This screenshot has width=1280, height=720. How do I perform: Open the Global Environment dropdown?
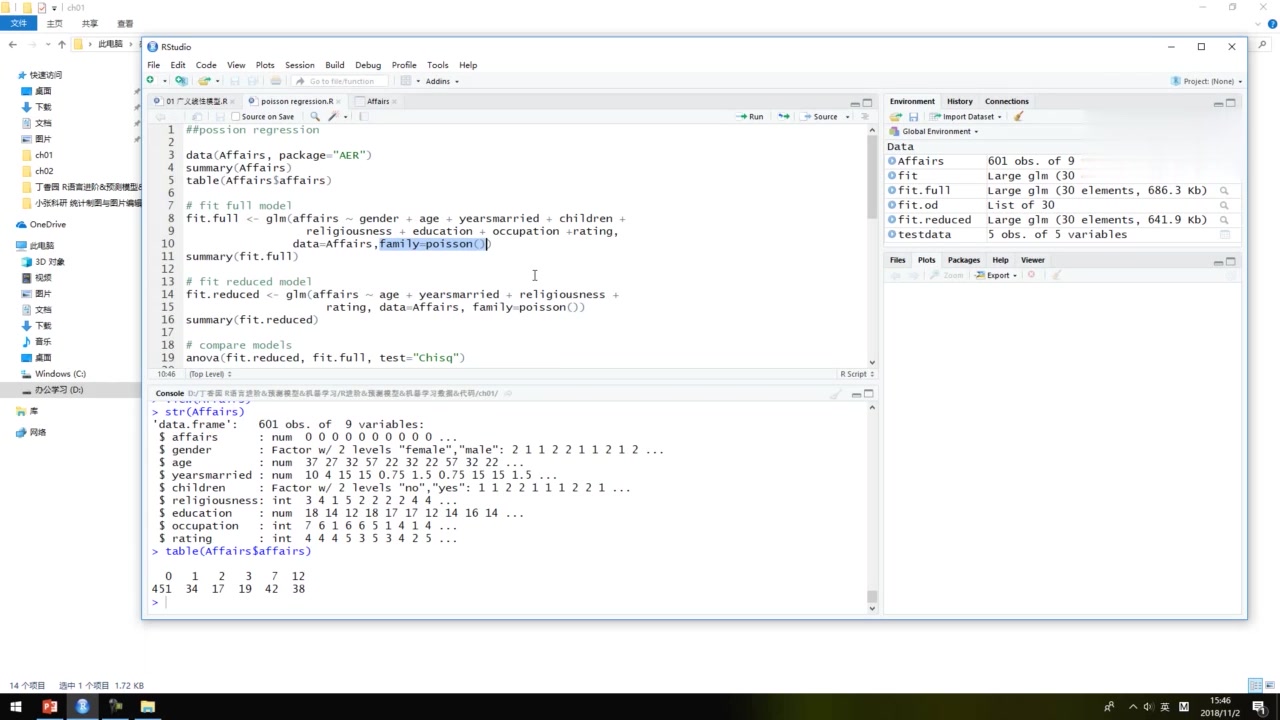click(934, 131)
